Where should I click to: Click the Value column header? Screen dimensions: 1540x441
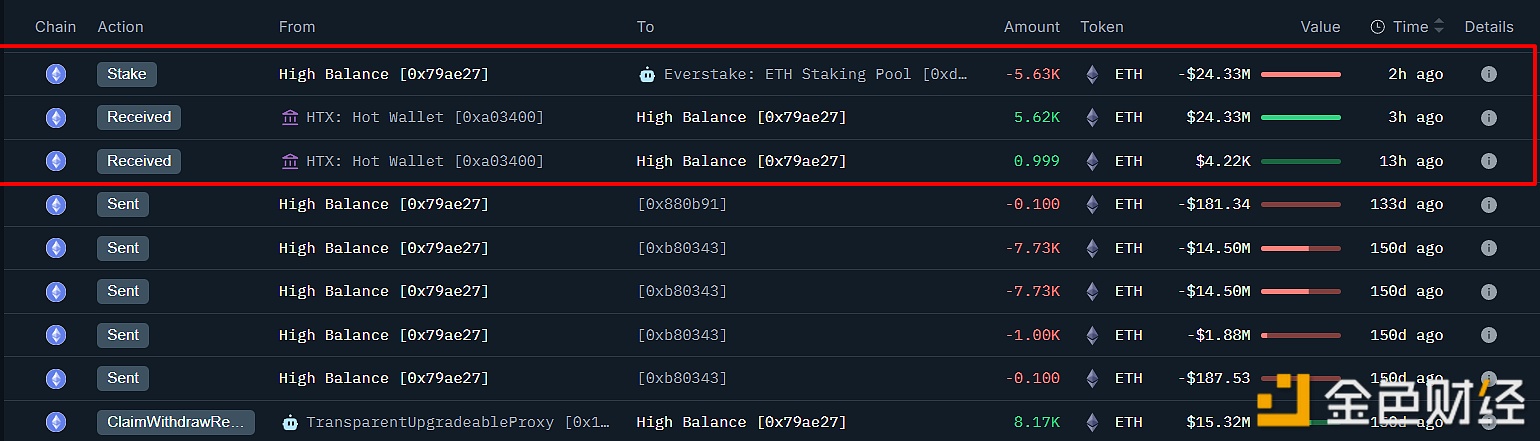click(1319, 27)
